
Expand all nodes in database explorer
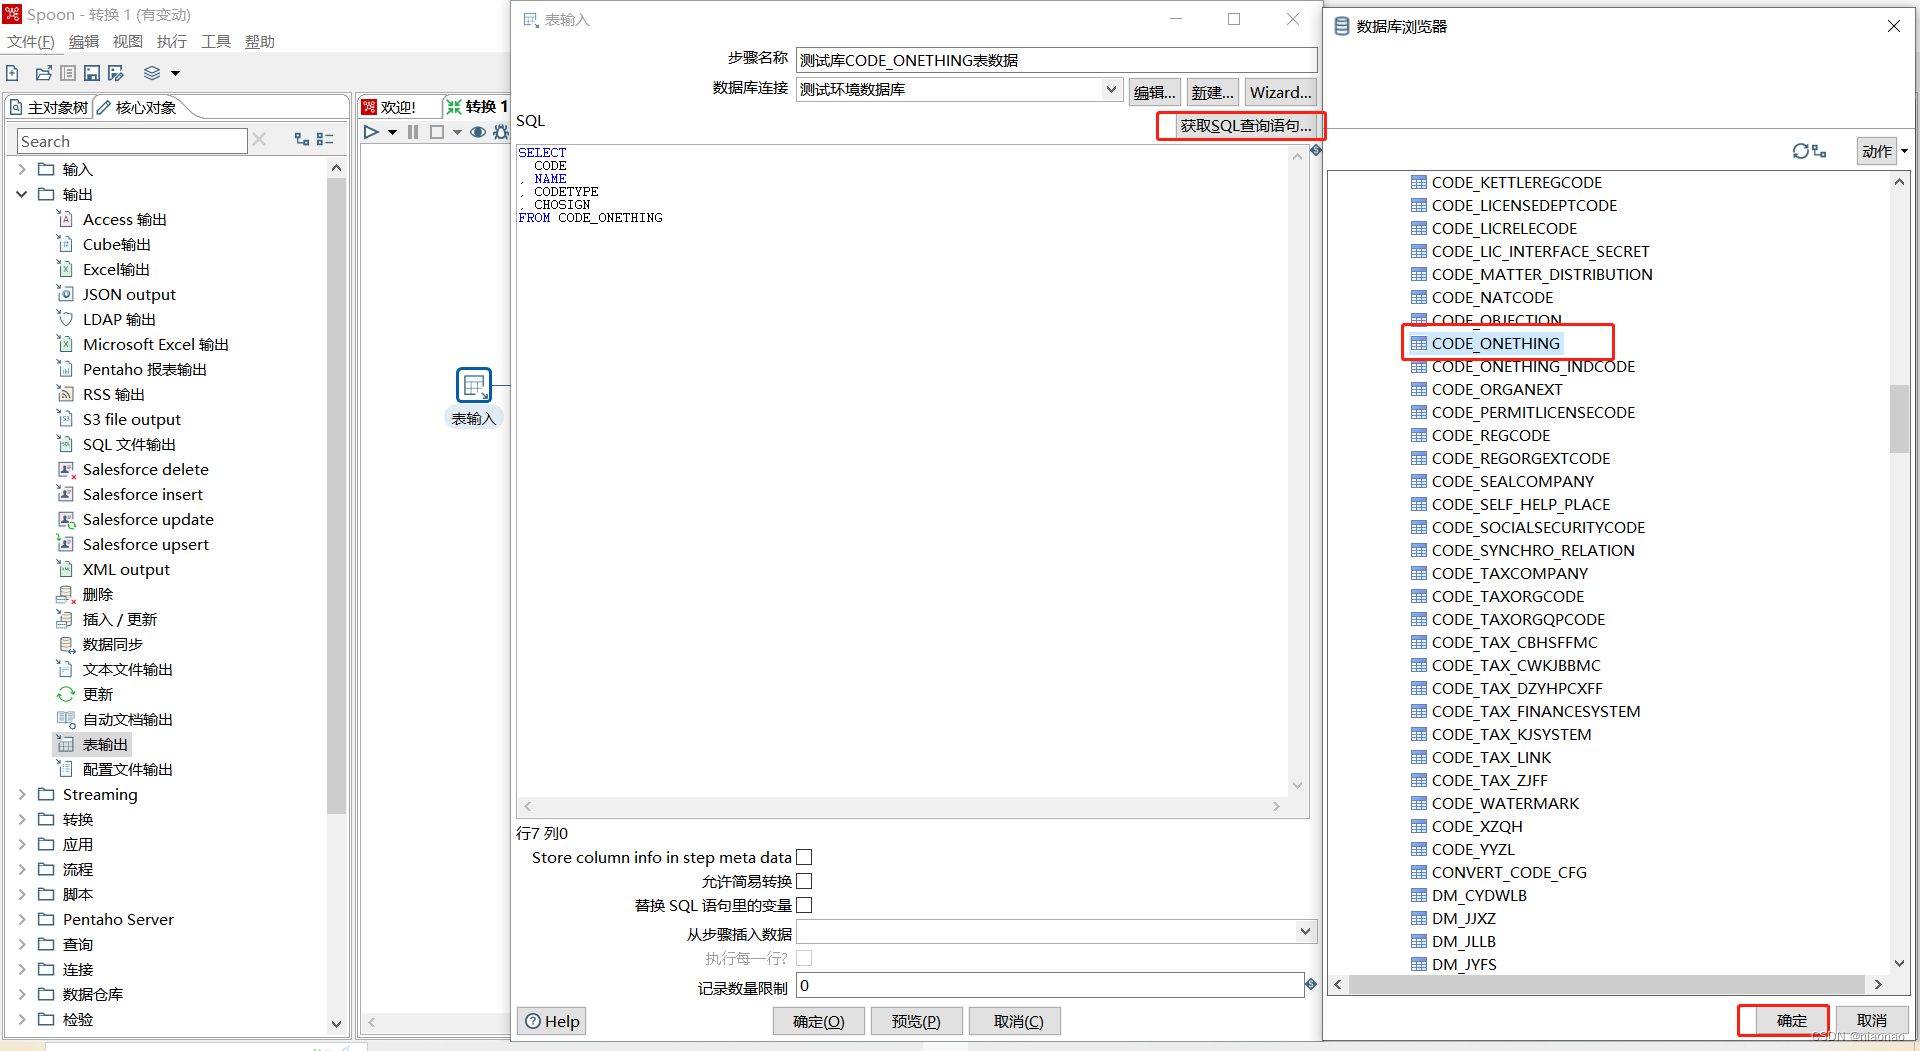coord(1819,151)
